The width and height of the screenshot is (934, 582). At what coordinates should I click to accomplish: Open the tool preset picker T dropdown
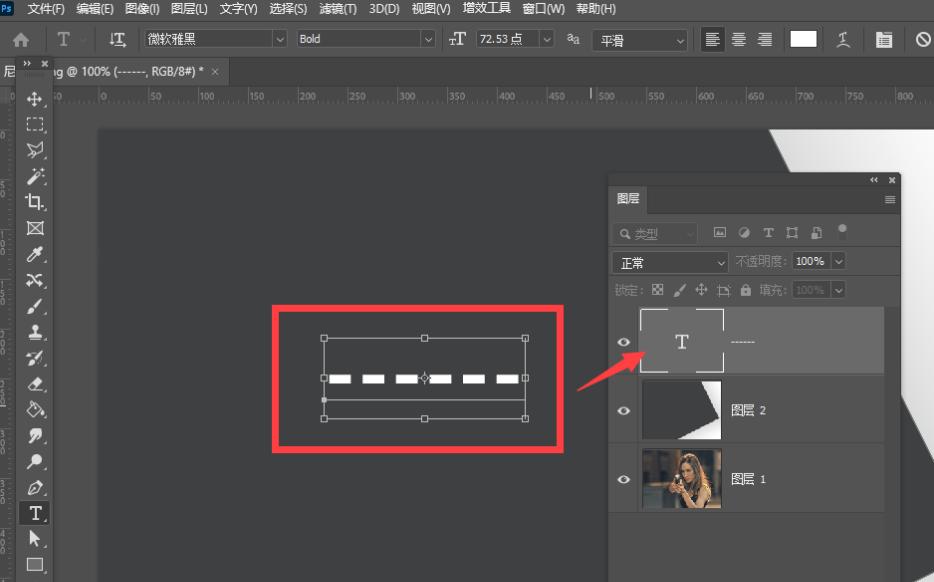70,40
